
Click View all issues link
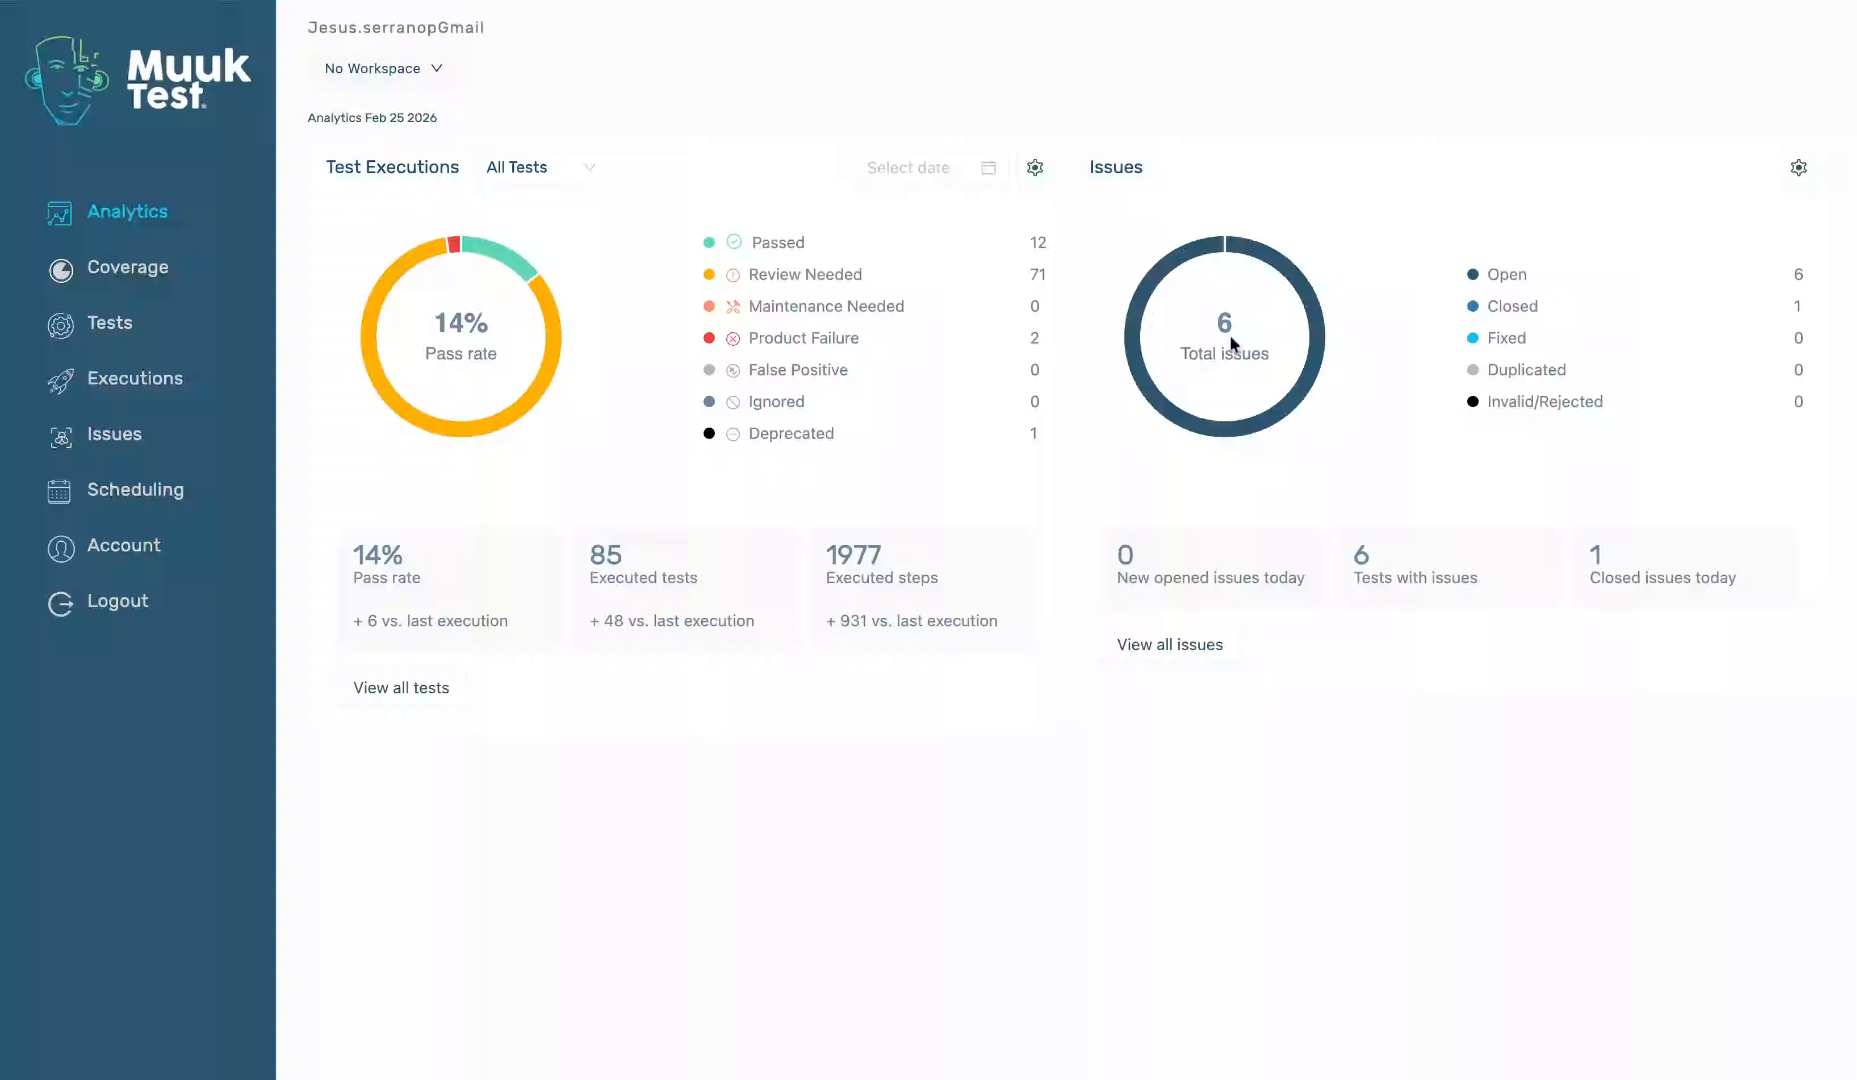pyautogui.click(x=1169, y=645)
